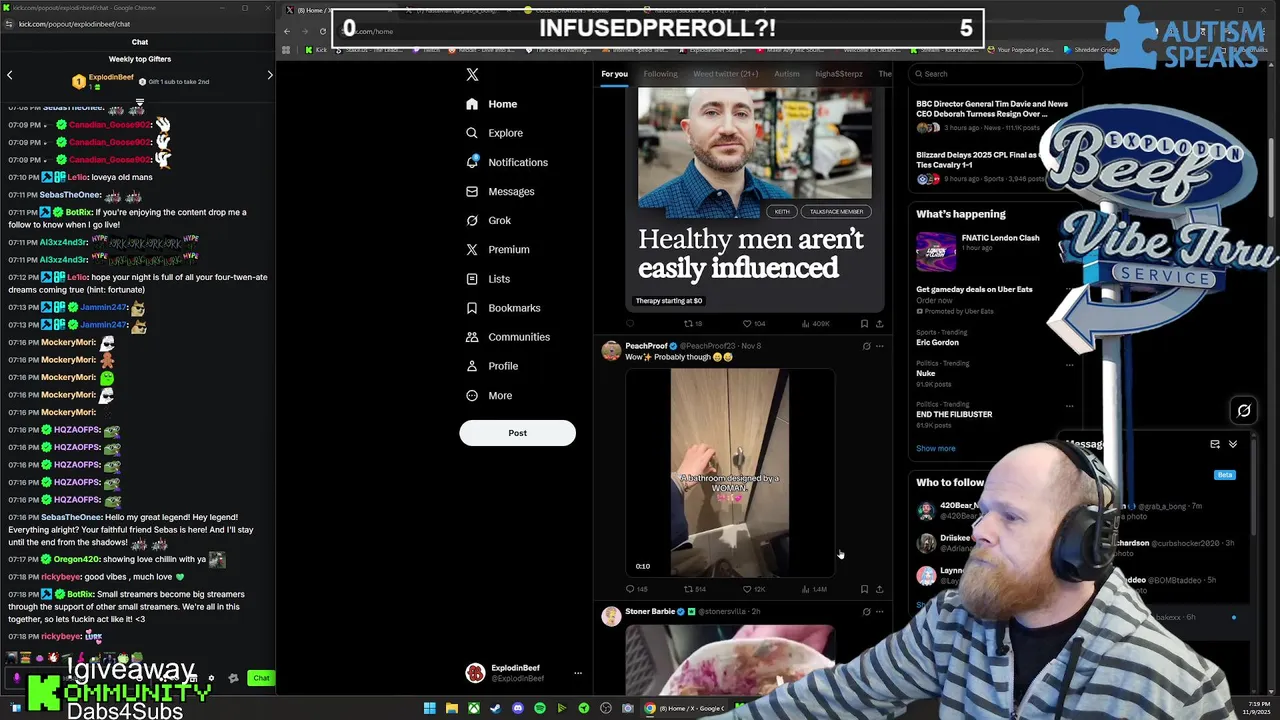
Task: Compose new message in Messages drawer
Action: [1215, 444]
